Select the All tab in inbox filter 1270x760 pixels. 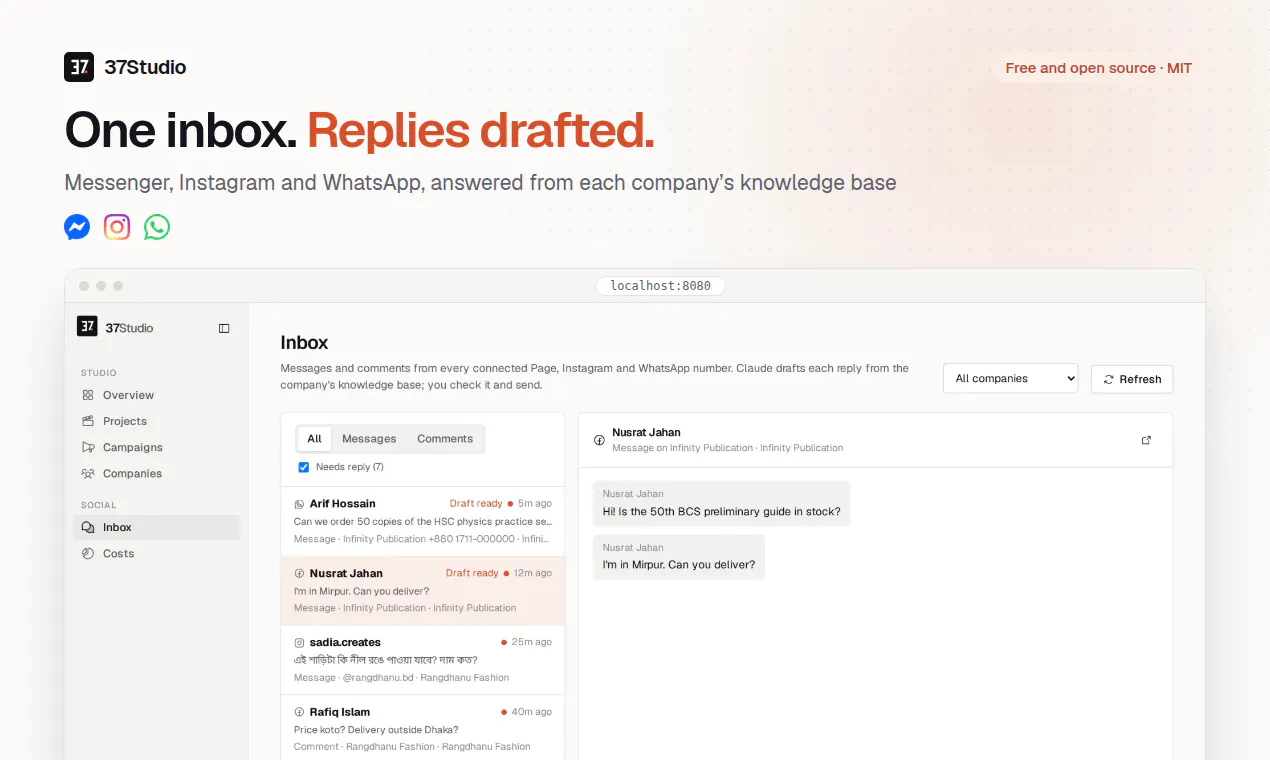click(314, 439)
